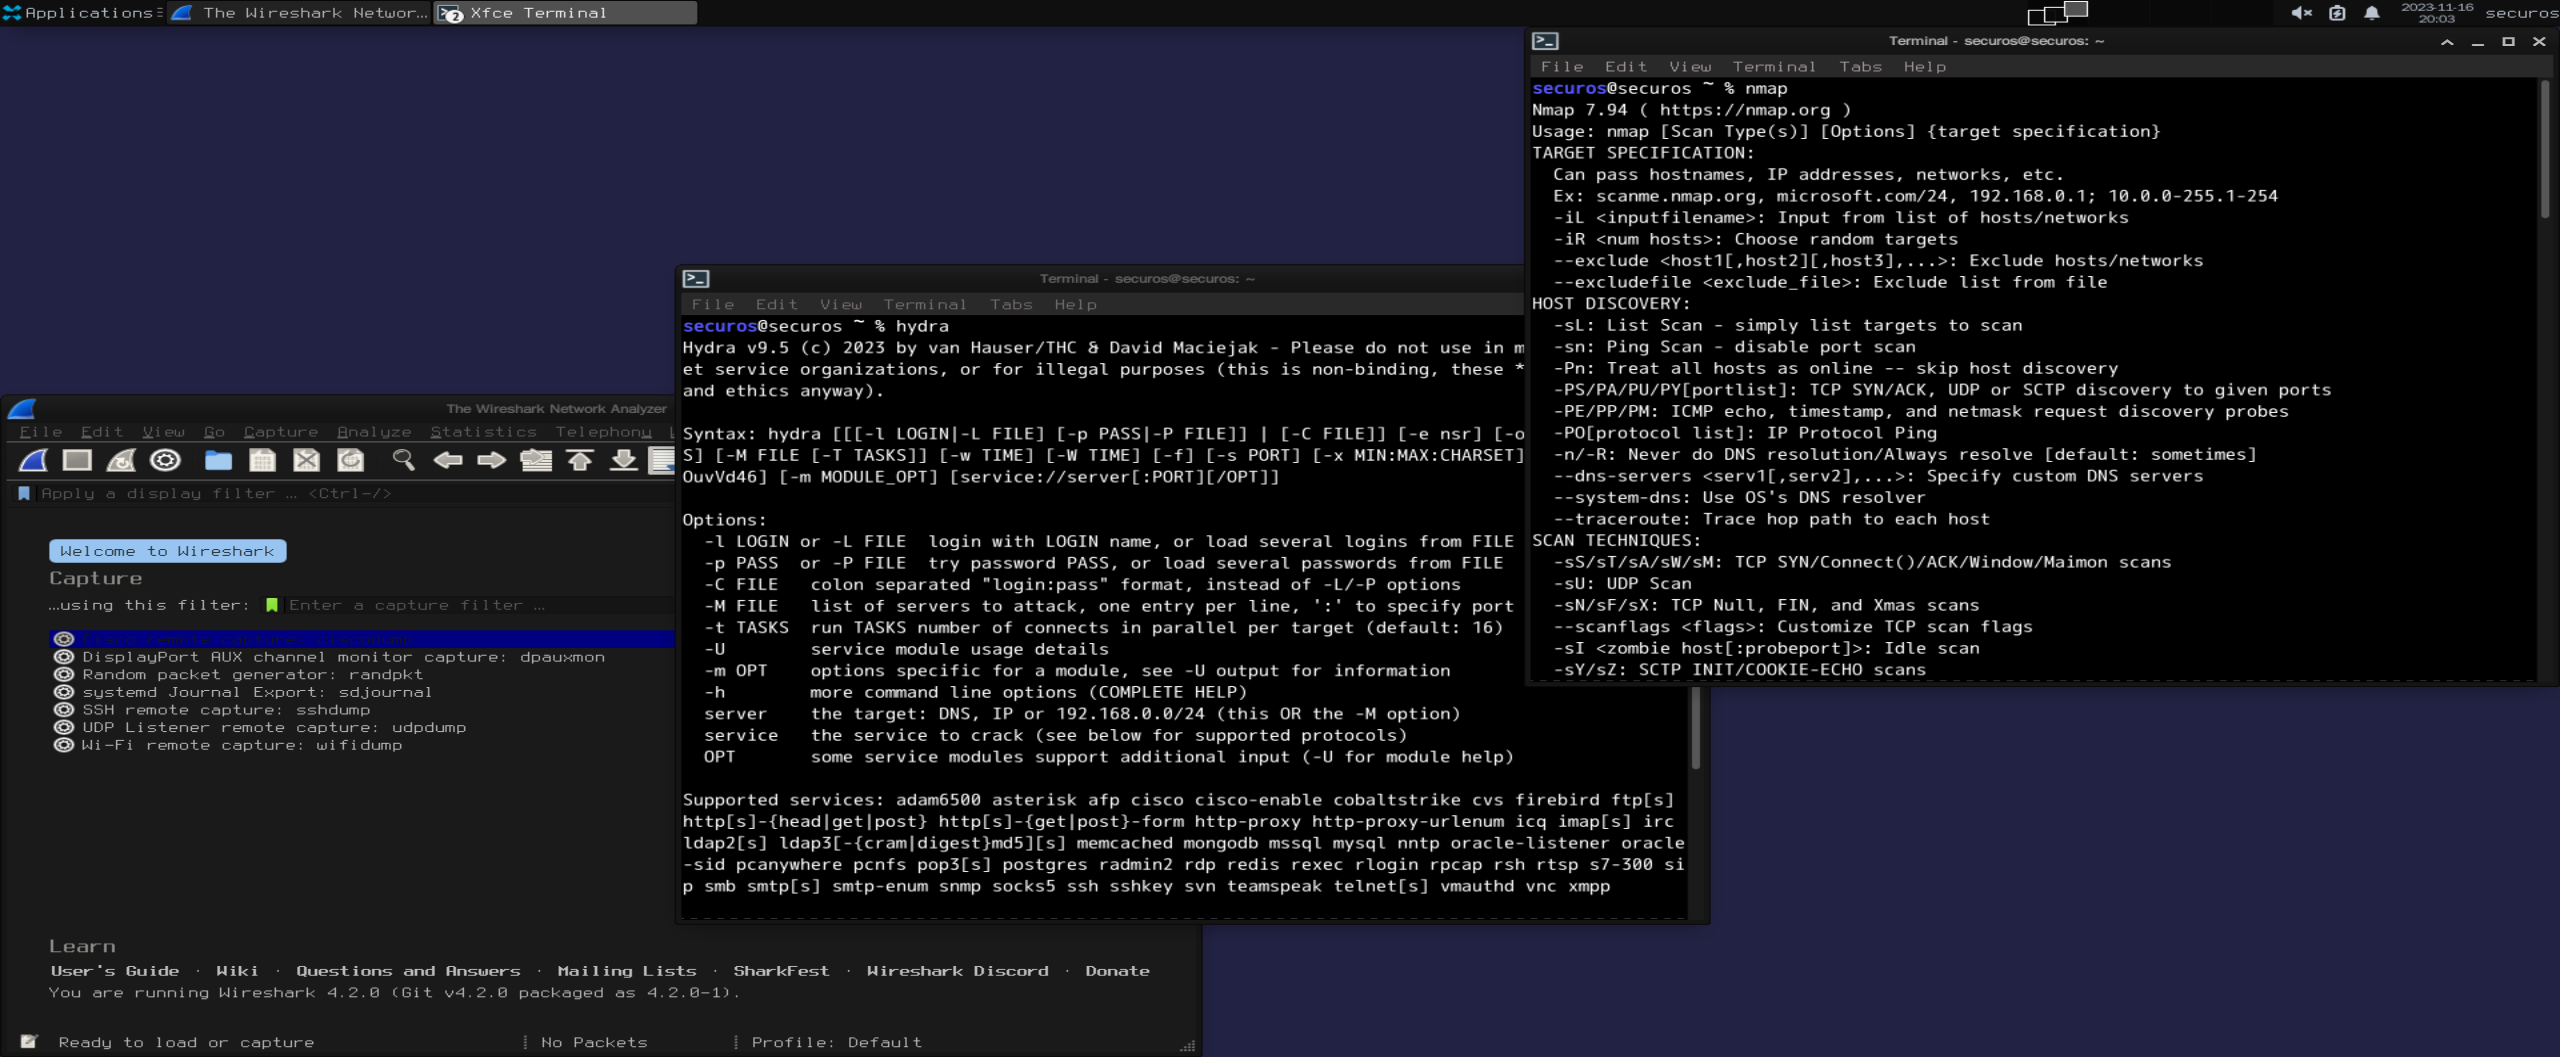The image size is (2560, 1057).
Task: Open Wireshark File menu
Action: click(41, 432)
